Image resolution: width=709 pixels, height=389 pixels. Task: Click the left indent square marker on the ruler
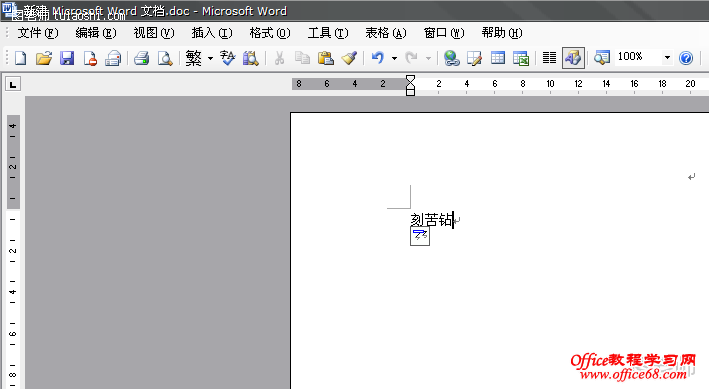pyautogui.click(x=410, y=93)
